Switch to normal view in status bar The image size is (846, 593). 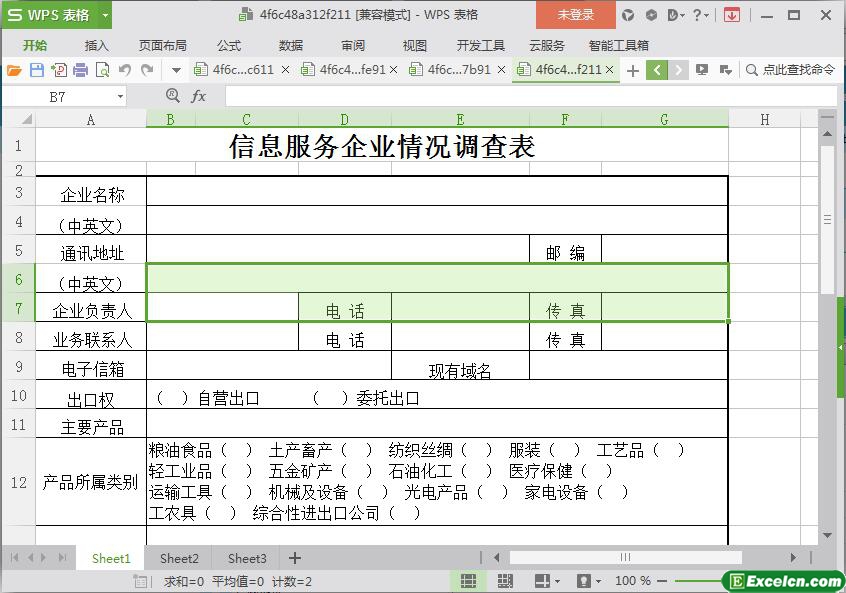coord(468,581)
